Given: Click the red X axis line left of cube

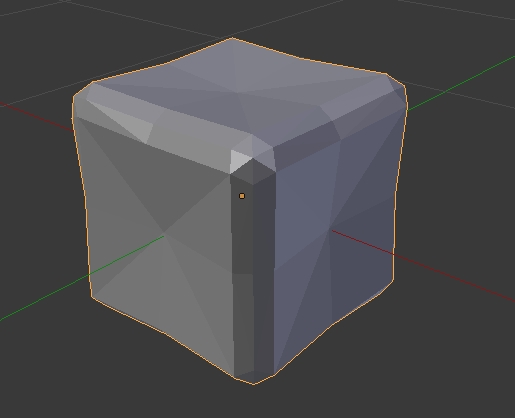Looking at the screenshot, I should pos(36,117).
